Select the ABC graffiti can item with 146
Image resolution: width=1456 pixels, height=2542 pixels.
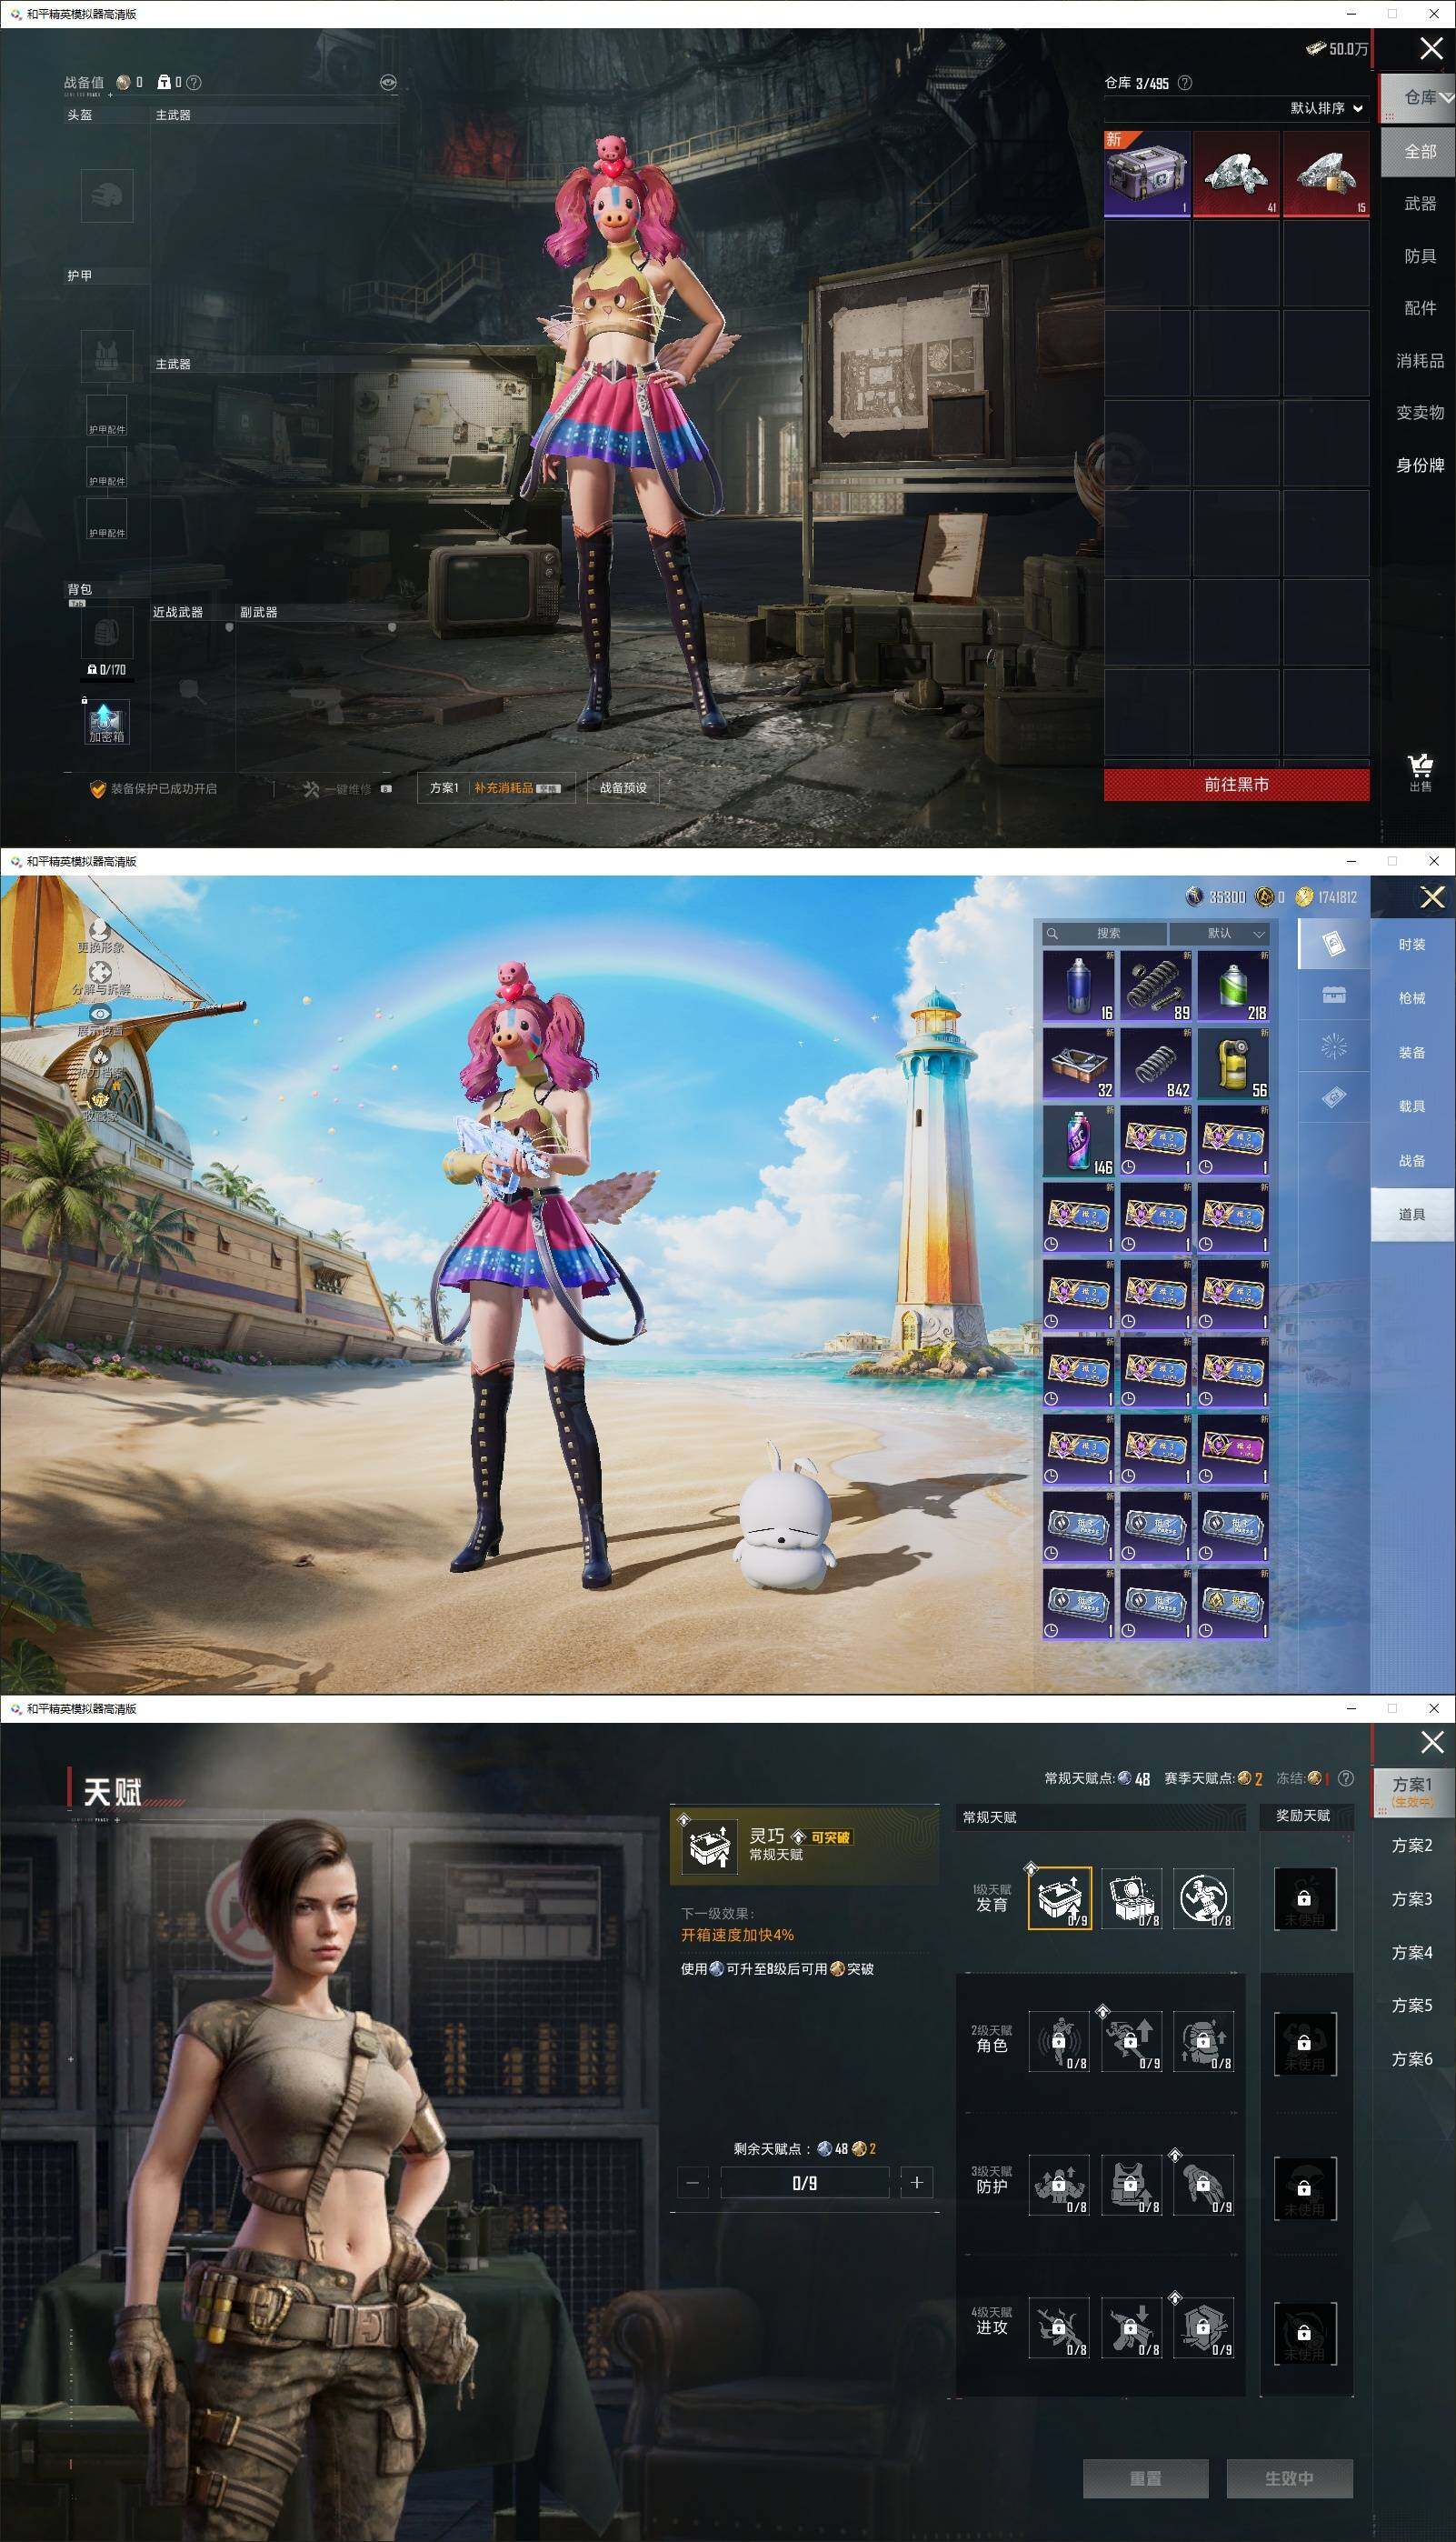coord(1078,1139)
